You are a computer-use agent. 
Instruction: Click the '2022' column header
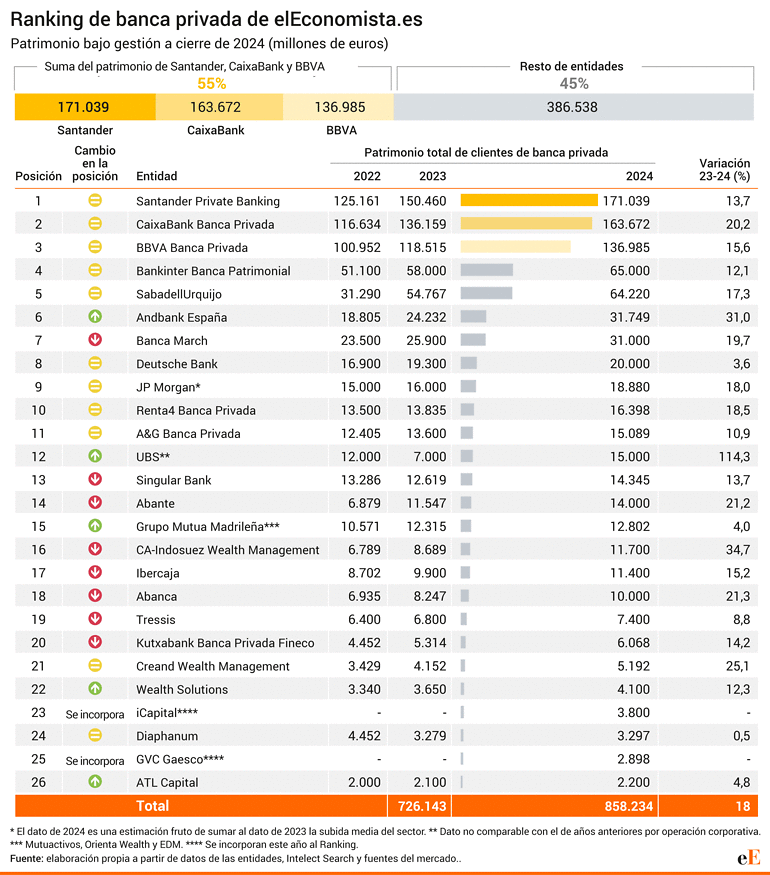pyautogui.click(x=367, y=176)
